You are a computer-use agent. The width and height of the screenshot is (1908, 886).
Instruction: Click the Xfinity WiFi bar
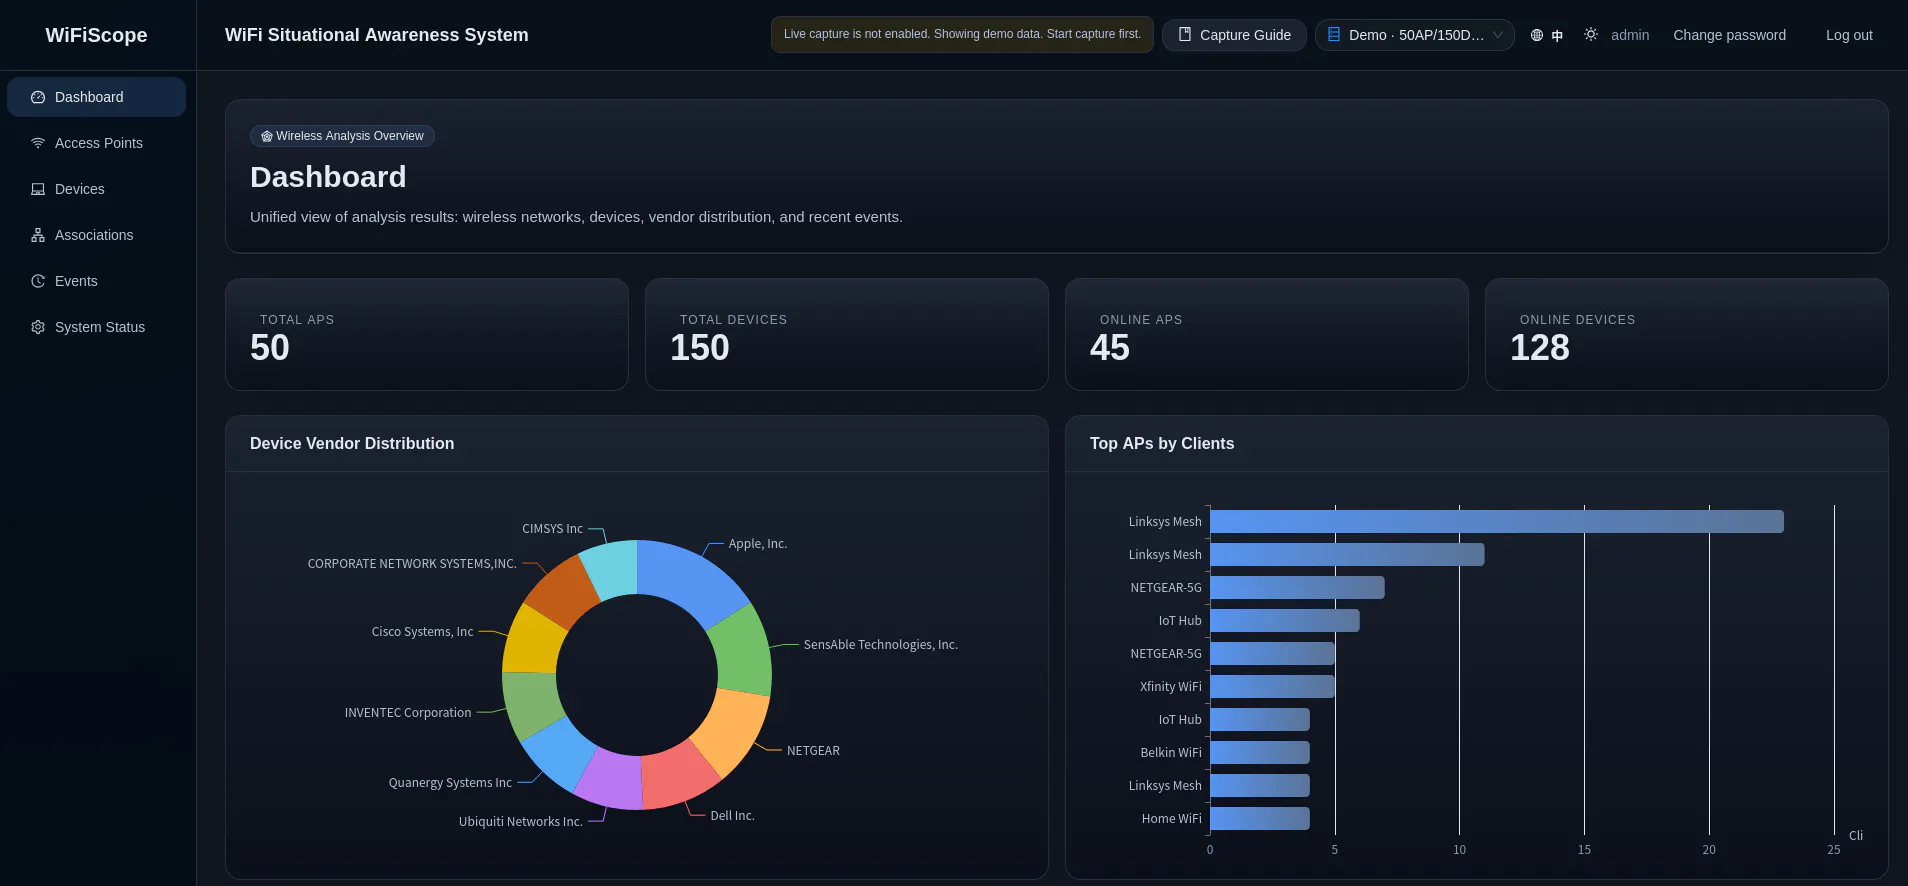click(x=1272, y=686)
